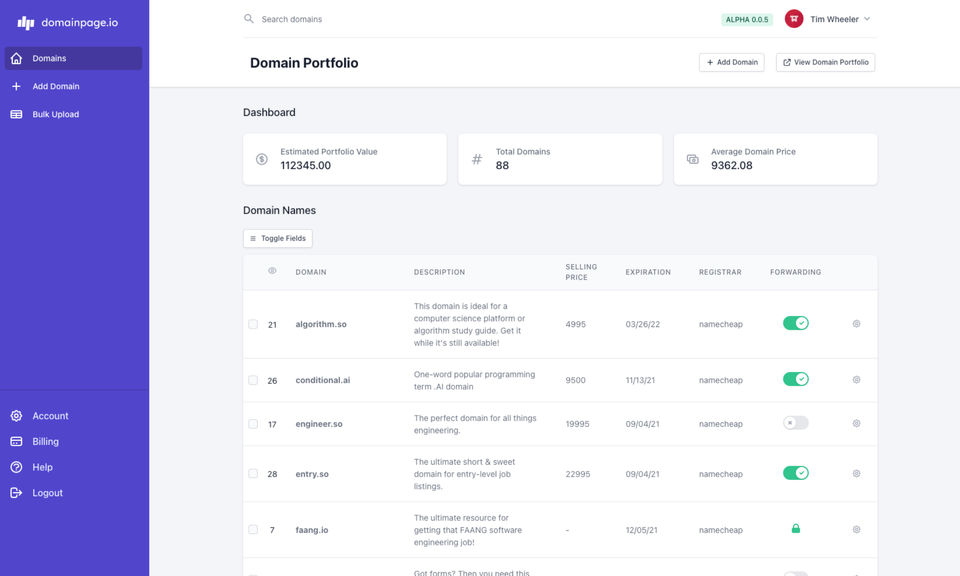
Task: Disable forwarding toggle for conditional.ai
Action: (x=796, y=379)
